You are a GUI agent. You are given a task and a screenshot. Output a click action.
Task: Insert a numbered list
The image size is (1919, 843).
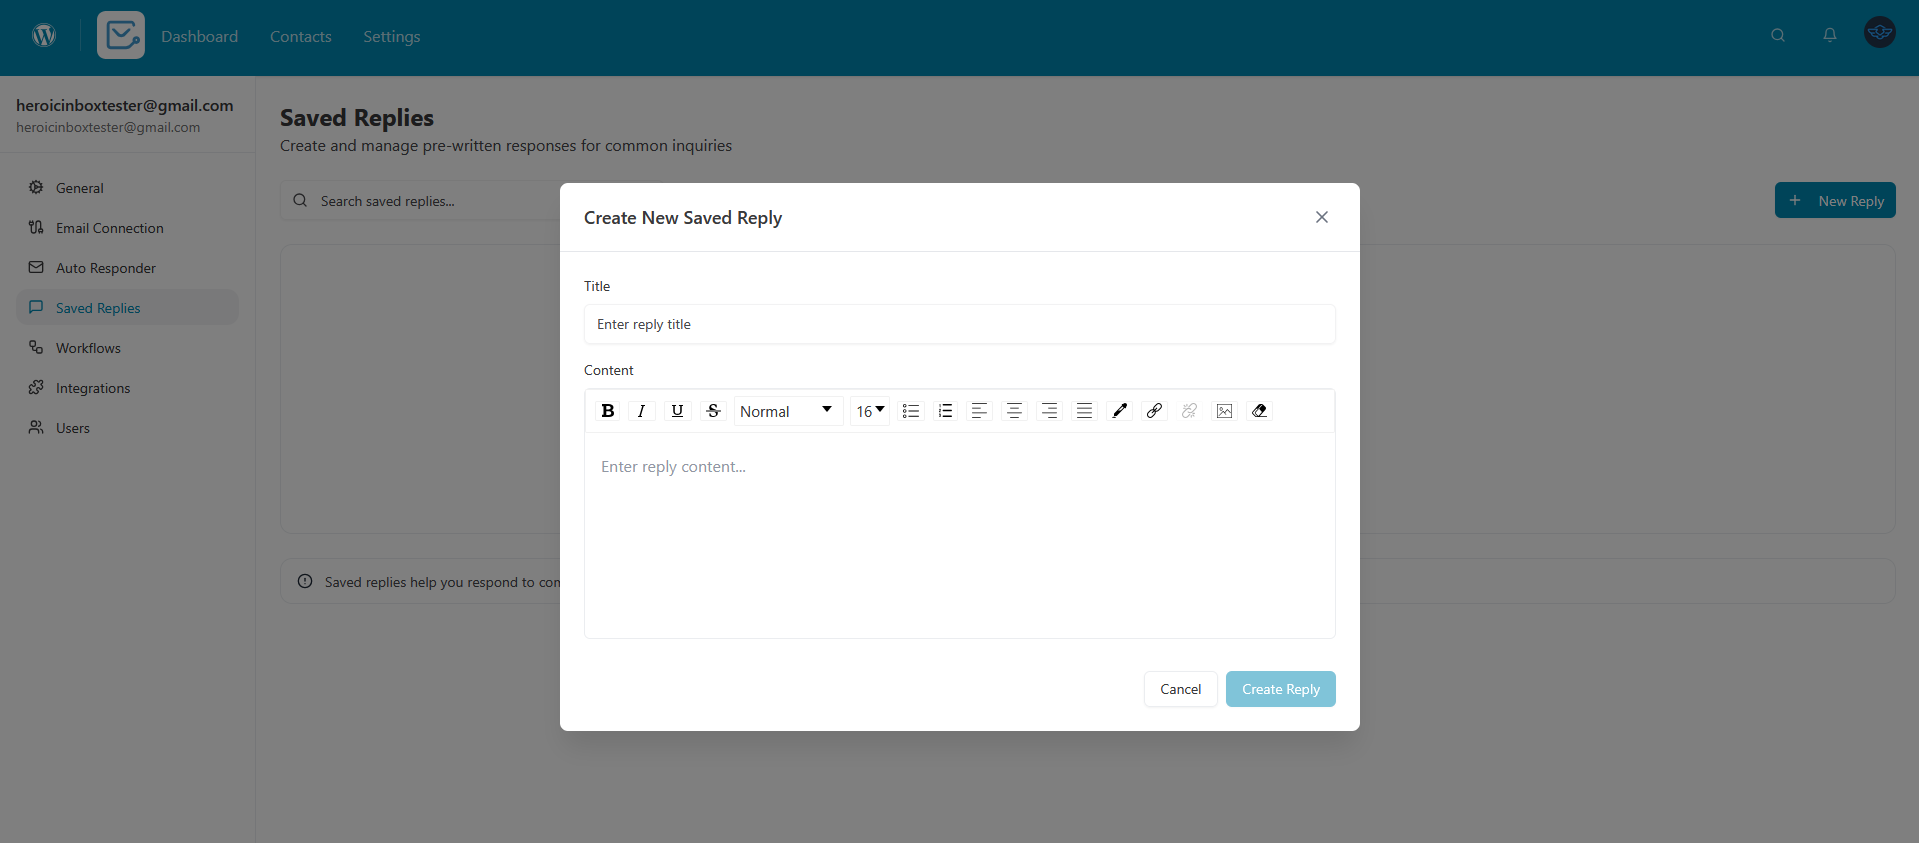coord(945,411)
